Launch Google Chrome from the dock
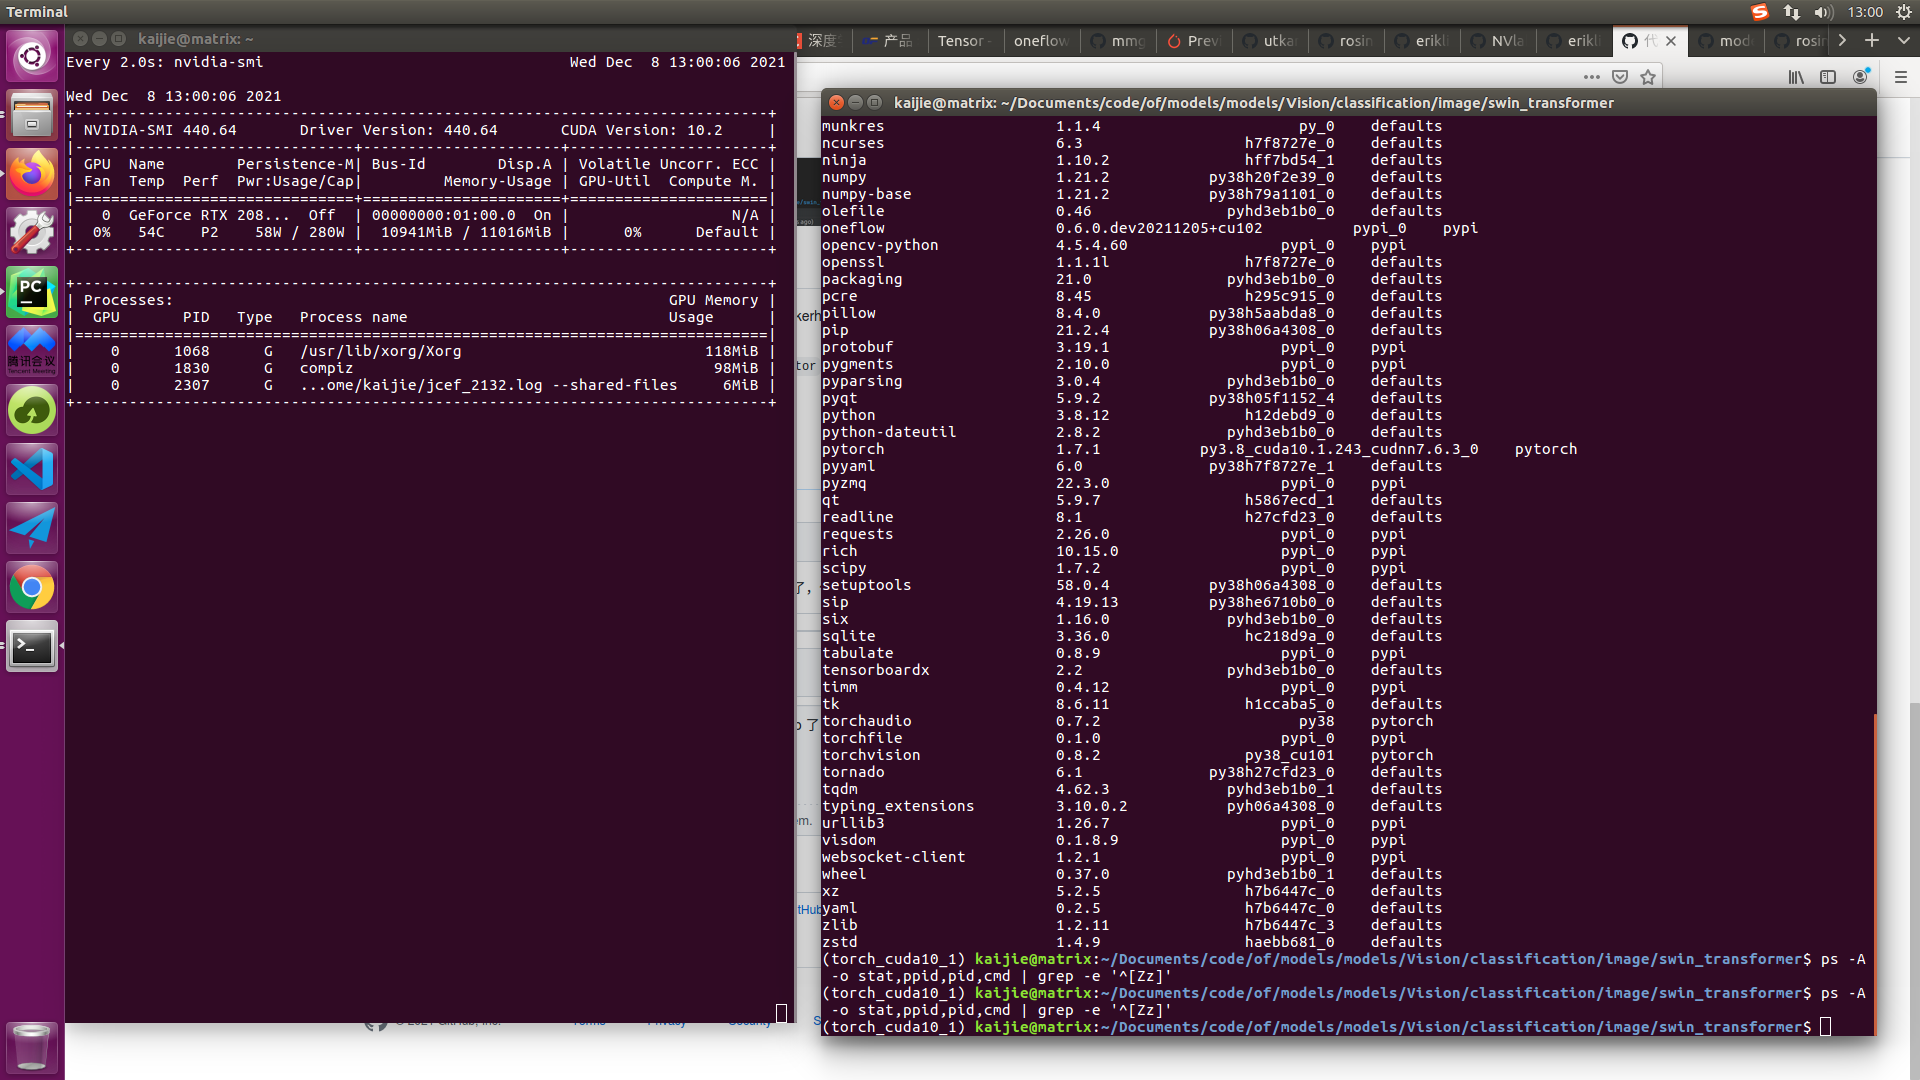 point(32,587)
